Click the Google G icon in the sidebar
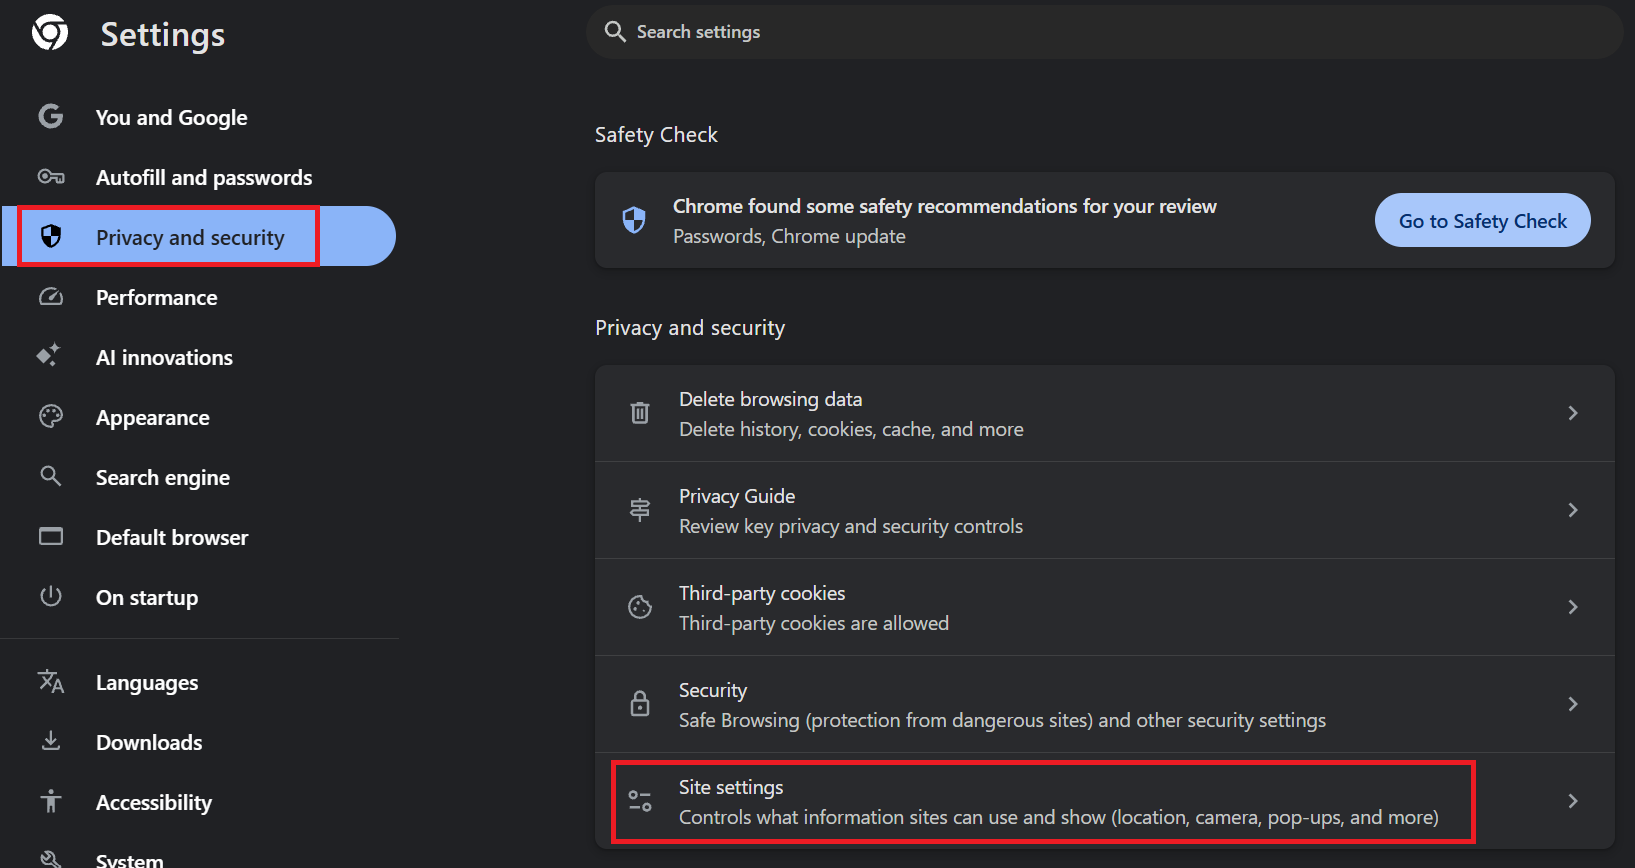Viewport: 1635px width, 868px height. pyautogui.click(x=51, y=117)
